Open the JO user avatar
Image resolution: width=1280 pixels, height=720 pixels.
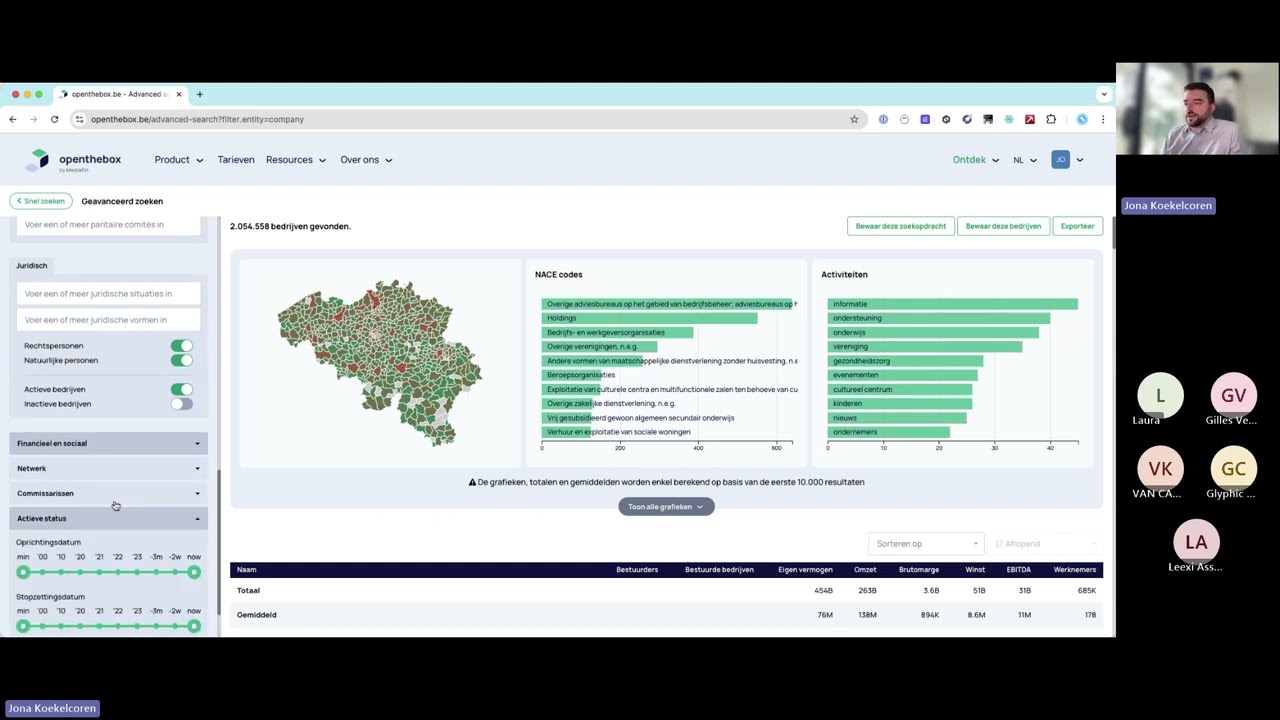click(x=1060, y=160)
